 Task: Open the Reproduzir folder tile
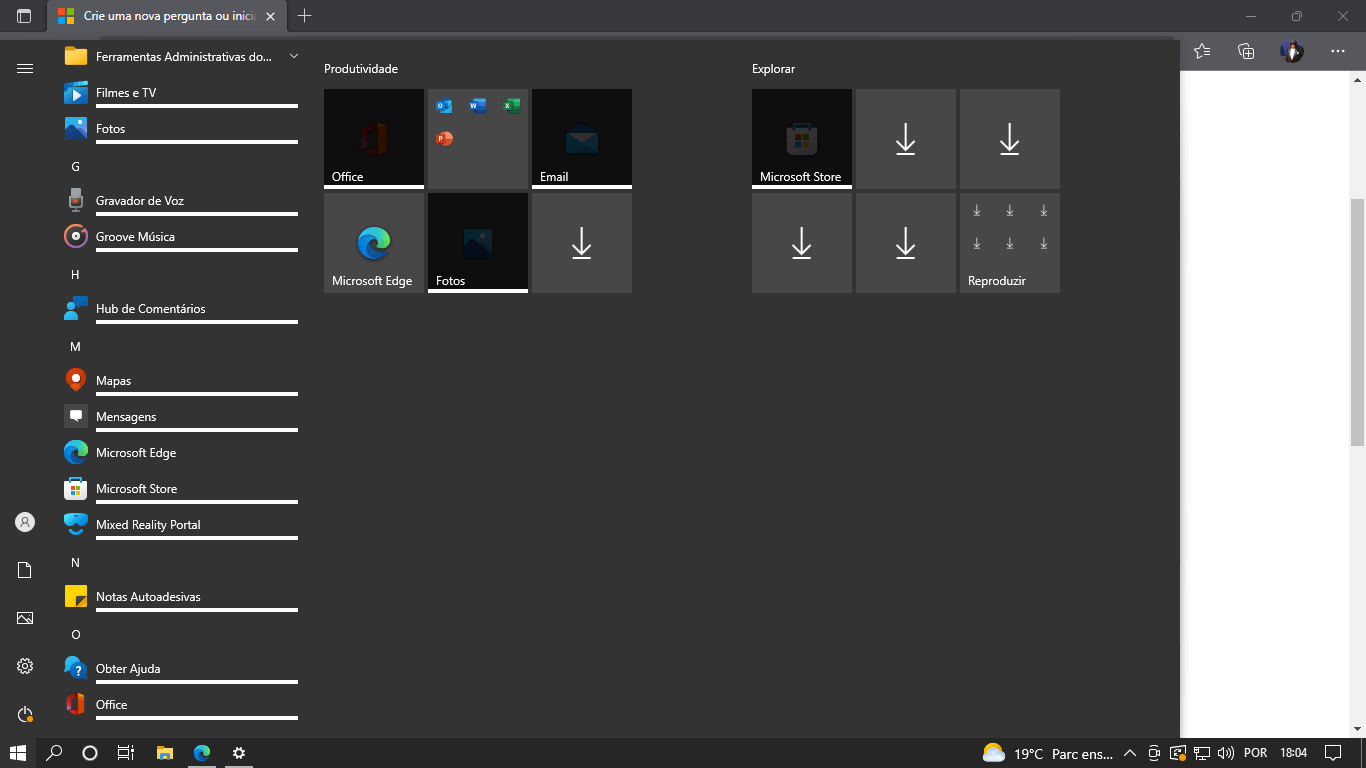coord(1010,243)
